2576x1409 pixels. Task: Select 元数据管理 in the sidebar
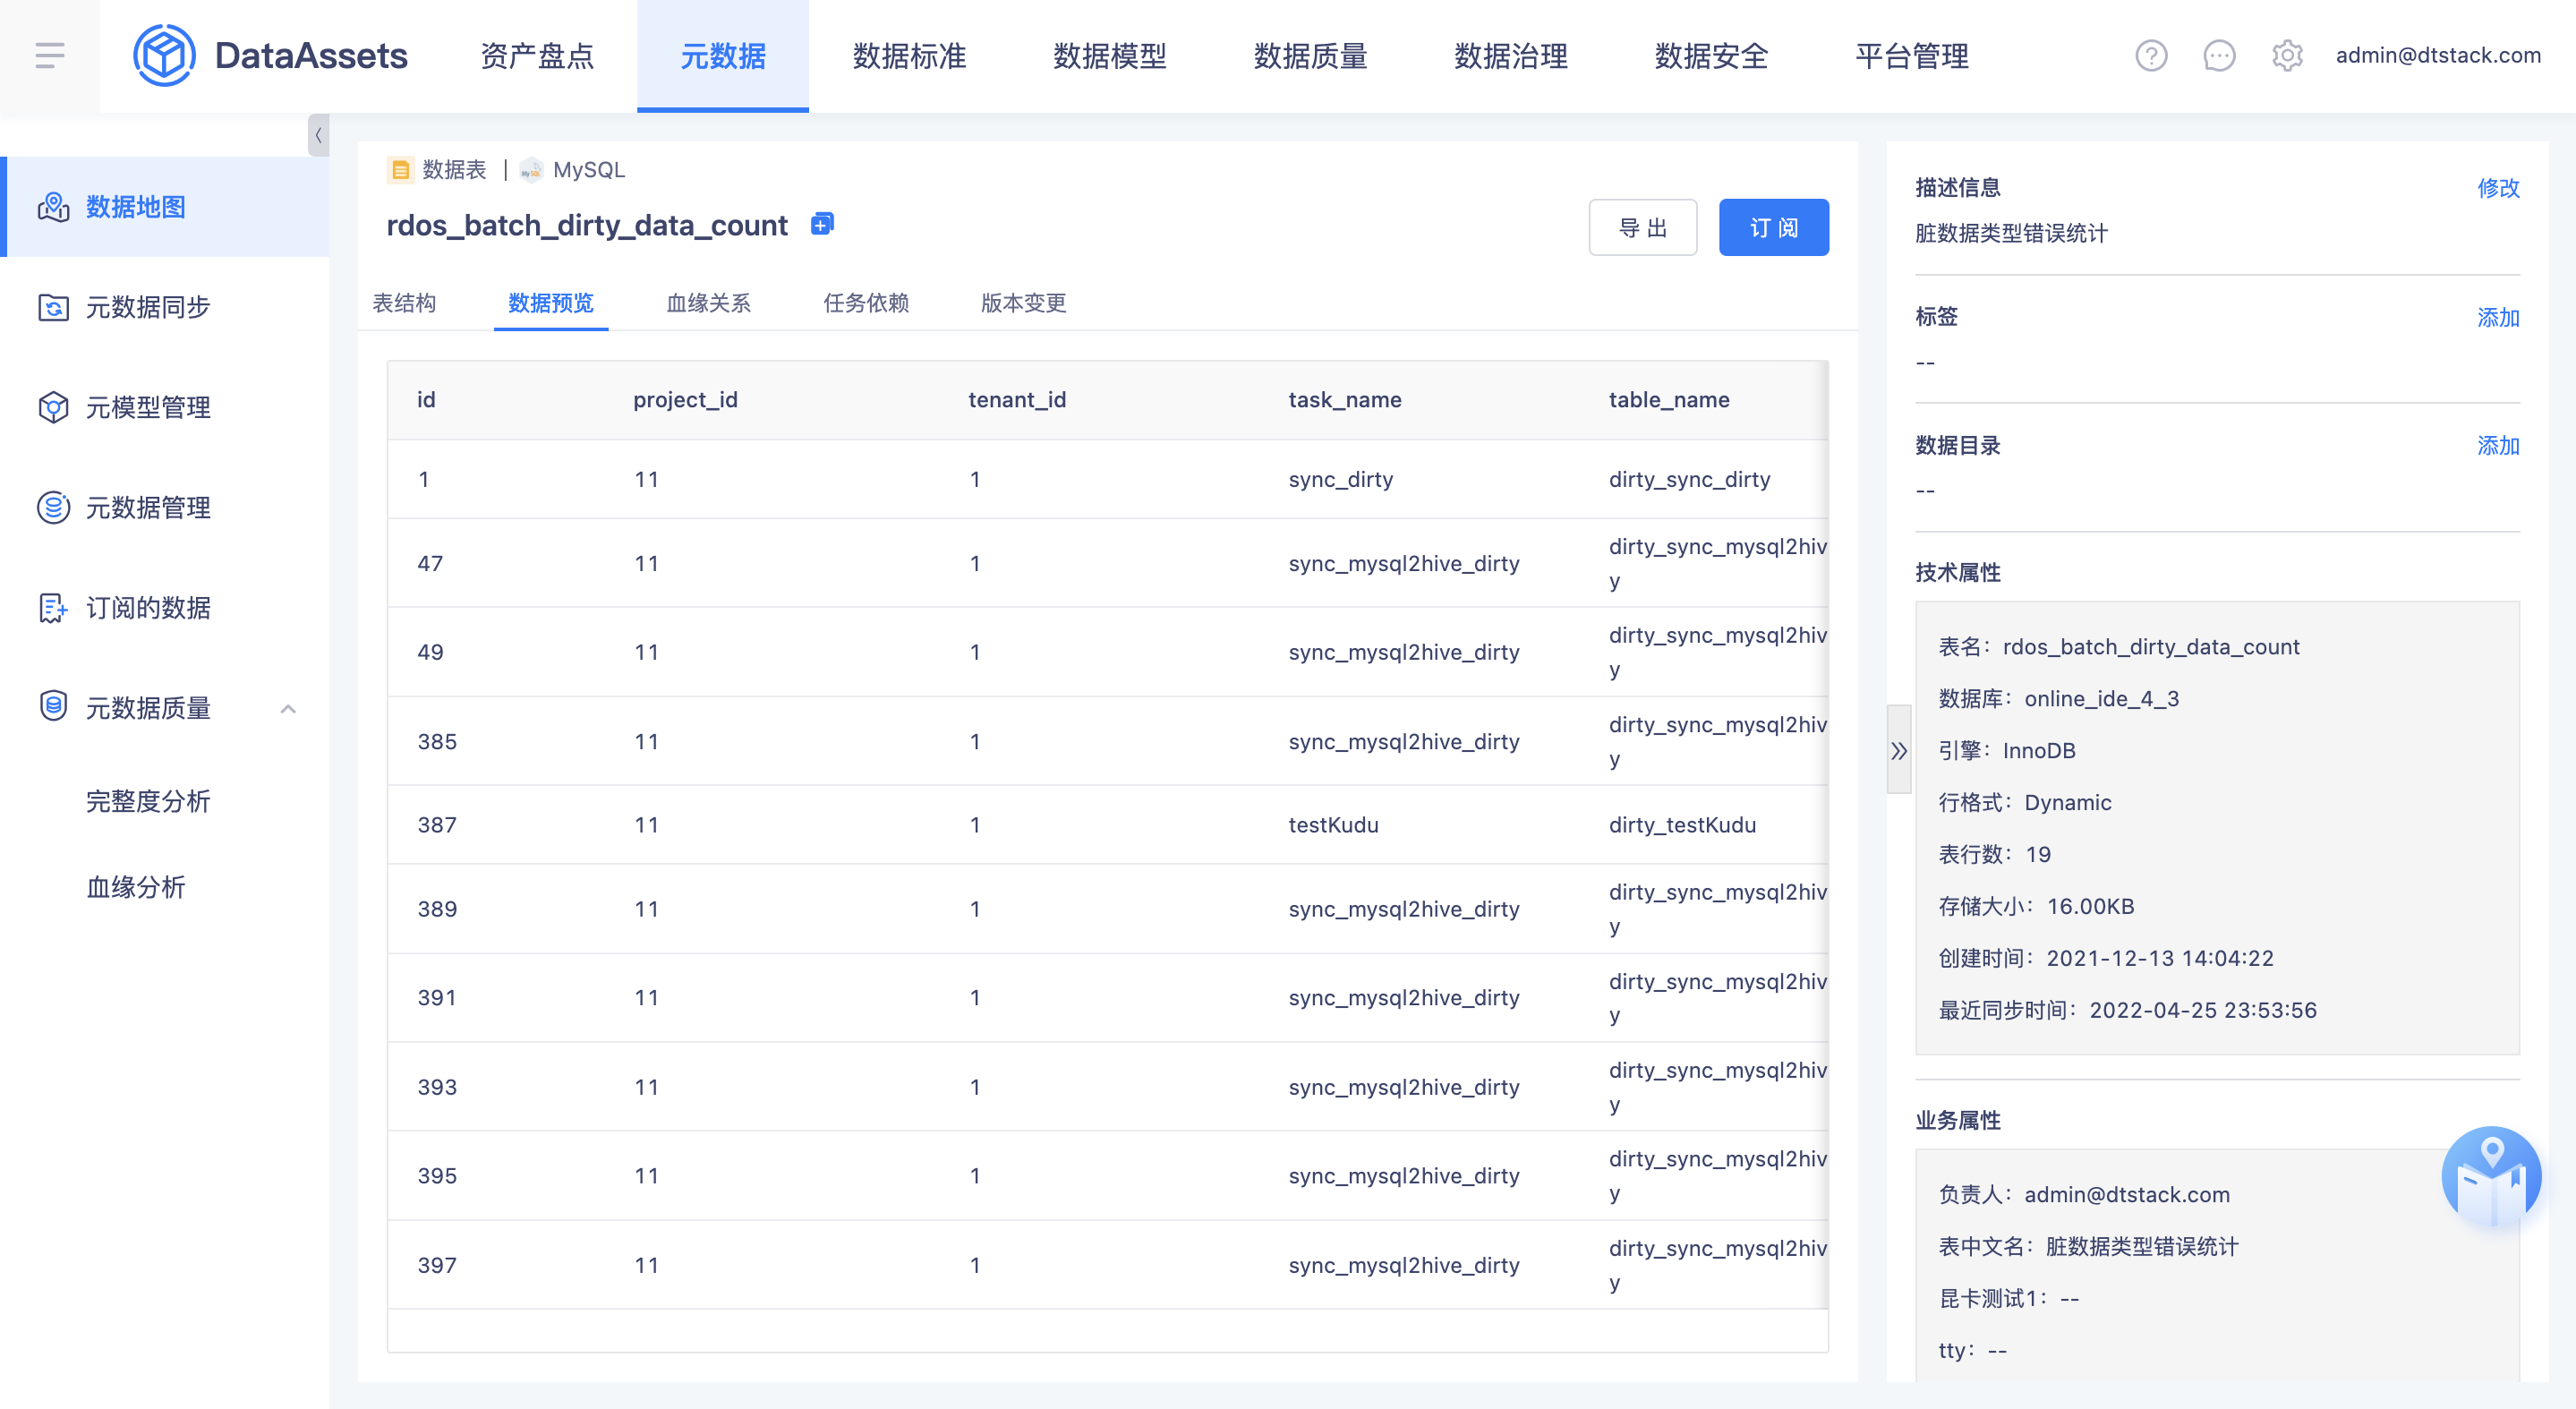click(164, 507)
